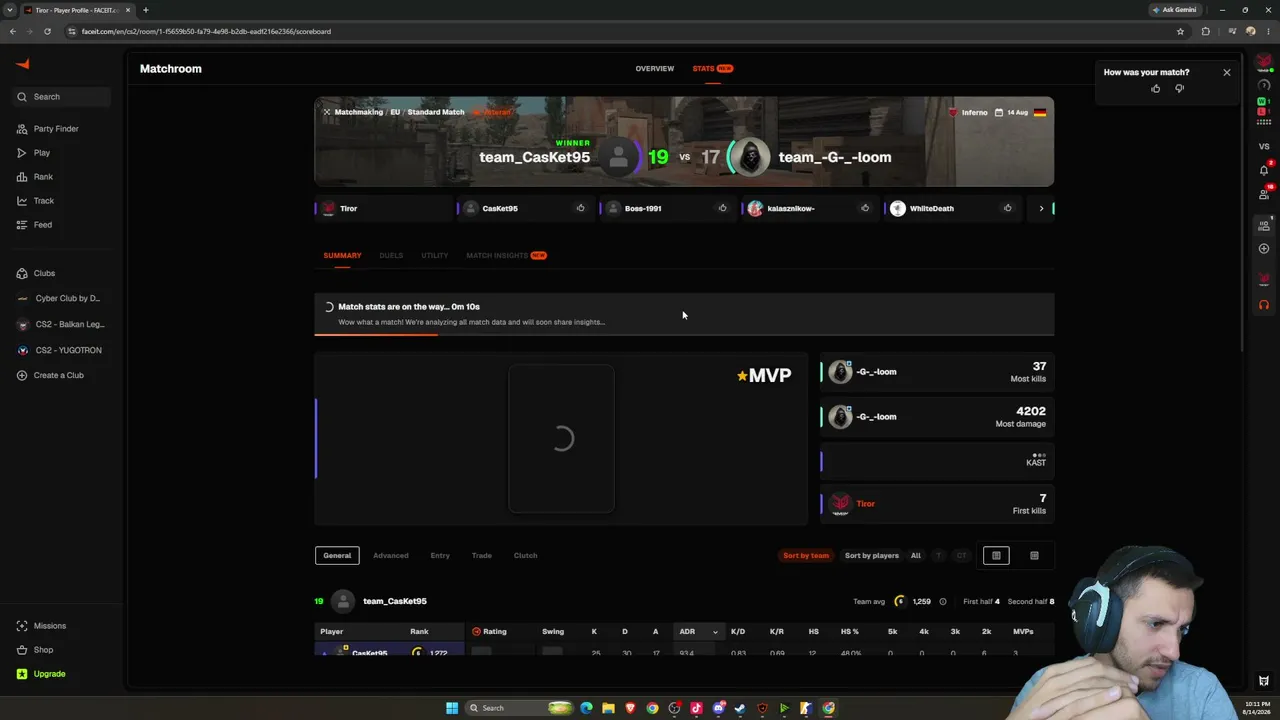Viewport: 1280px width, 720px height.
Task: Open Tiror's First kills card
Action: tap(937, 504)
